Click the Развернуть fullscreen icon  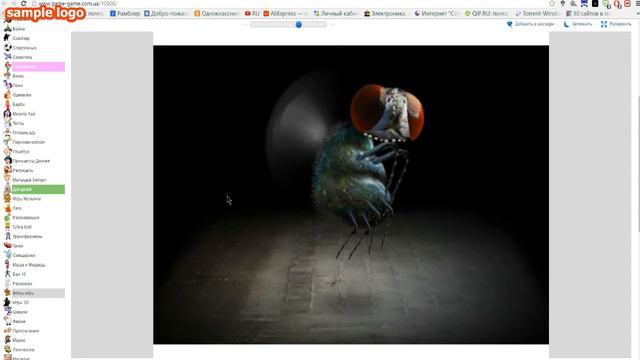(x=604, y=24)
